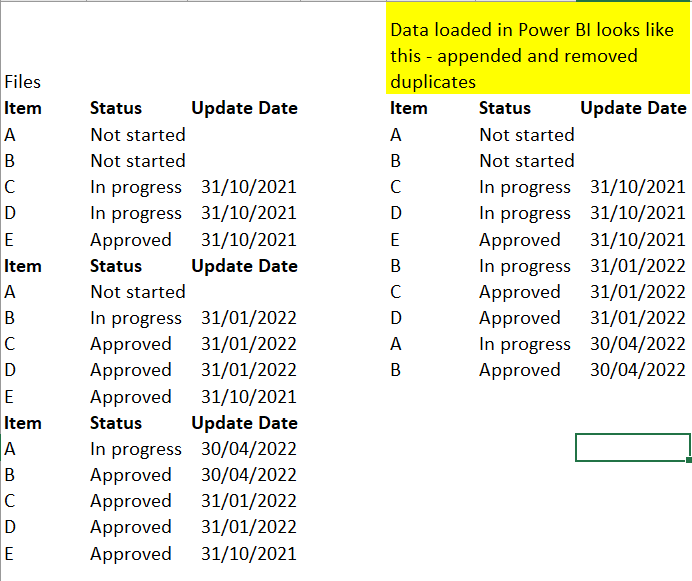Click 'Approved' for item E in Power BI table
Screen dimensions: 692x581
pyautogui.click(x=520, y=241)
